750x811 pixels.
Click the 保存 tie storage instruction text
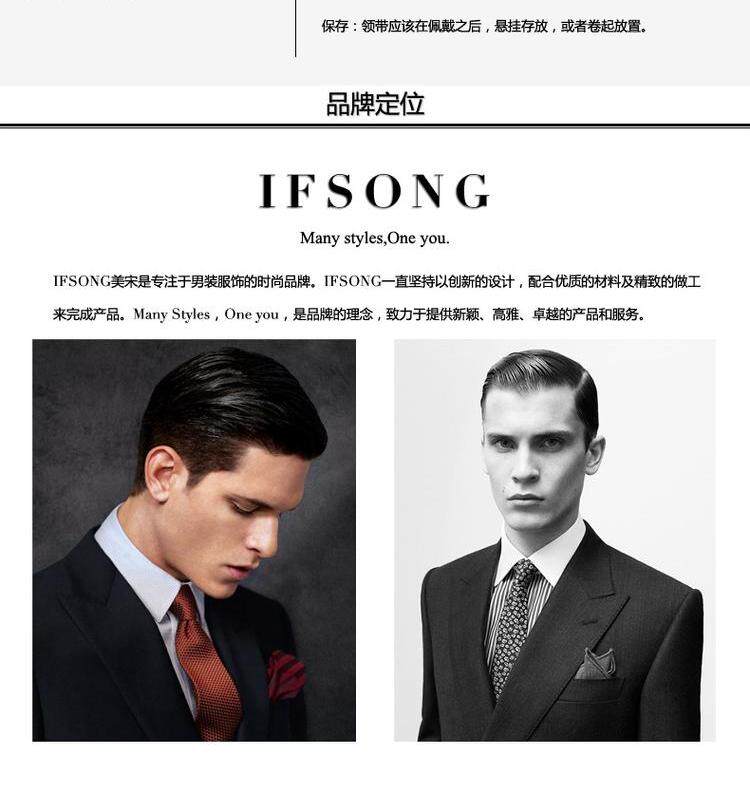[485, 26]
